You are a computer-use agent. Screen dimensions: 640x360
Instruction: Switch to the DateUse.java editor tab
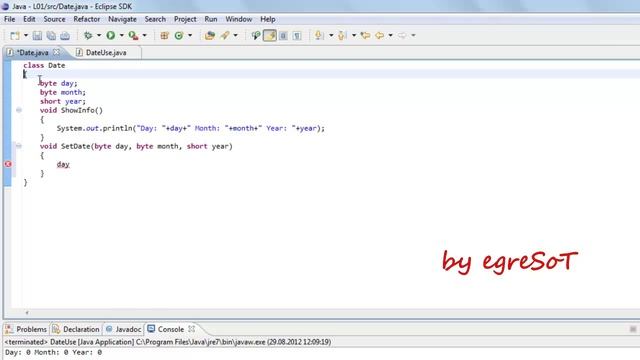[x=106, y=53]
